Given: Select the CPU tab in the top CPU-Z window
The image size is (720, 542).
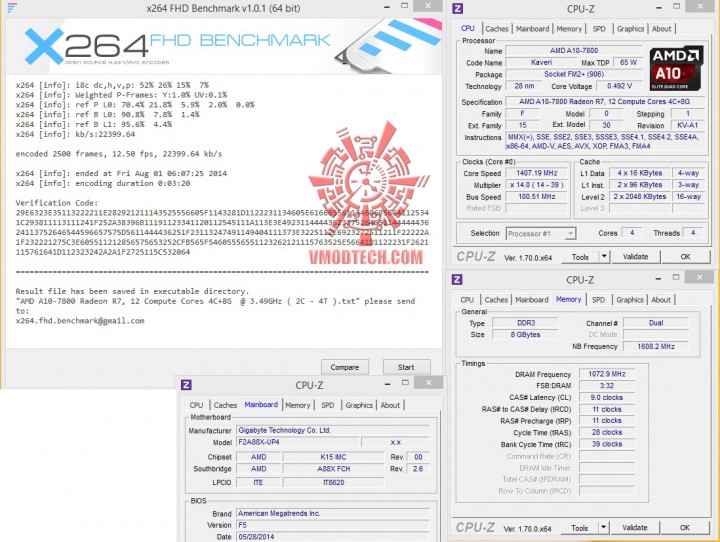Looking at the screenshot, I should tap(467, 28).
